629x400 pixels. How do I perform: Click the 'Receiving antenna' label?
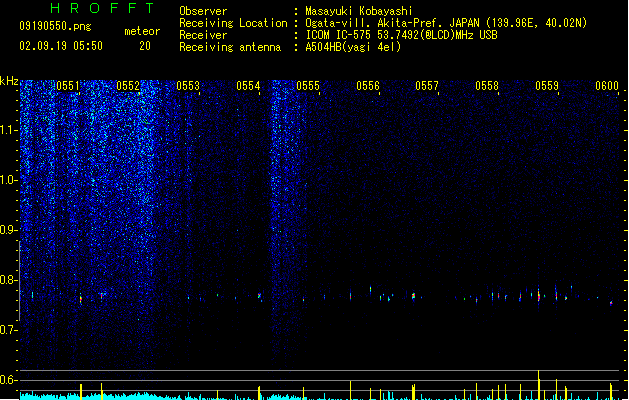[x=230, y=47]
